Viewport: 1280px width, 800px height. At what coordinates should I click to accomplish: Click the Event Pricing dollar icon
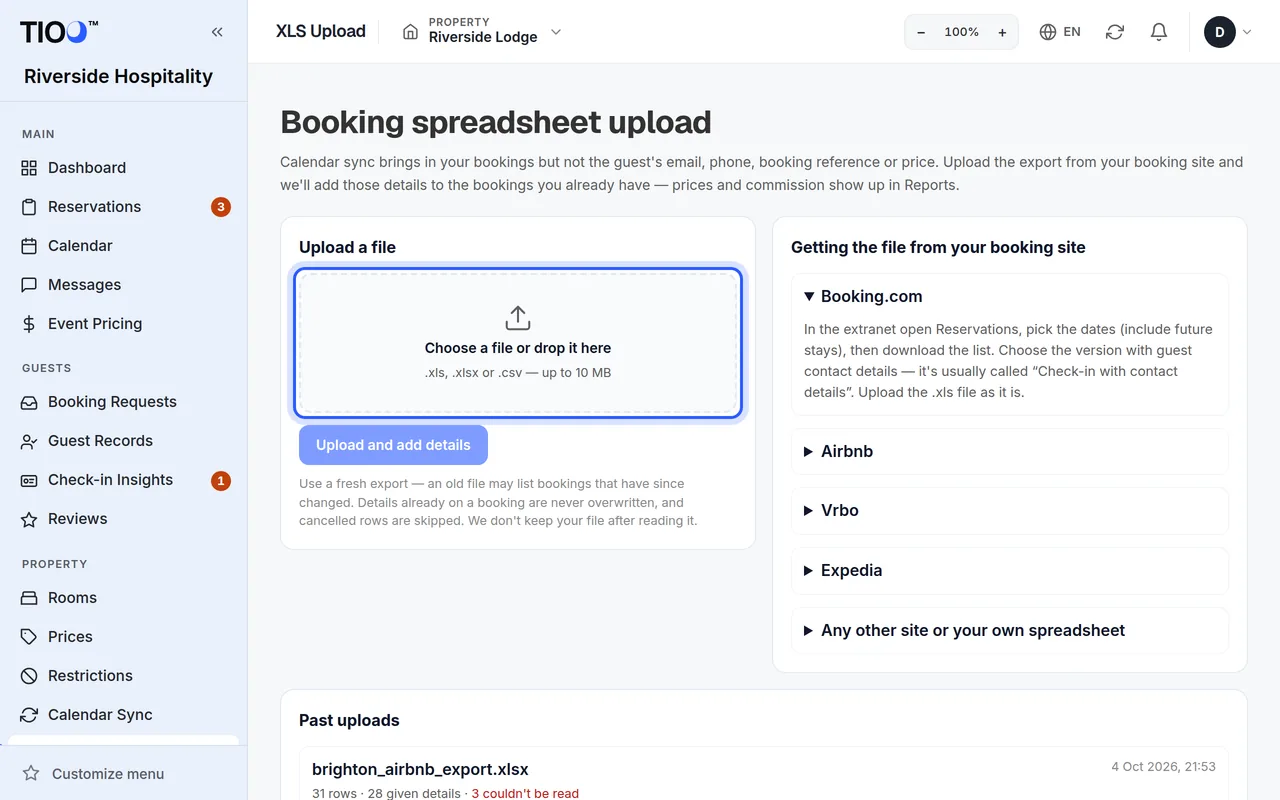pyautogui.click(x=29, y=324)
